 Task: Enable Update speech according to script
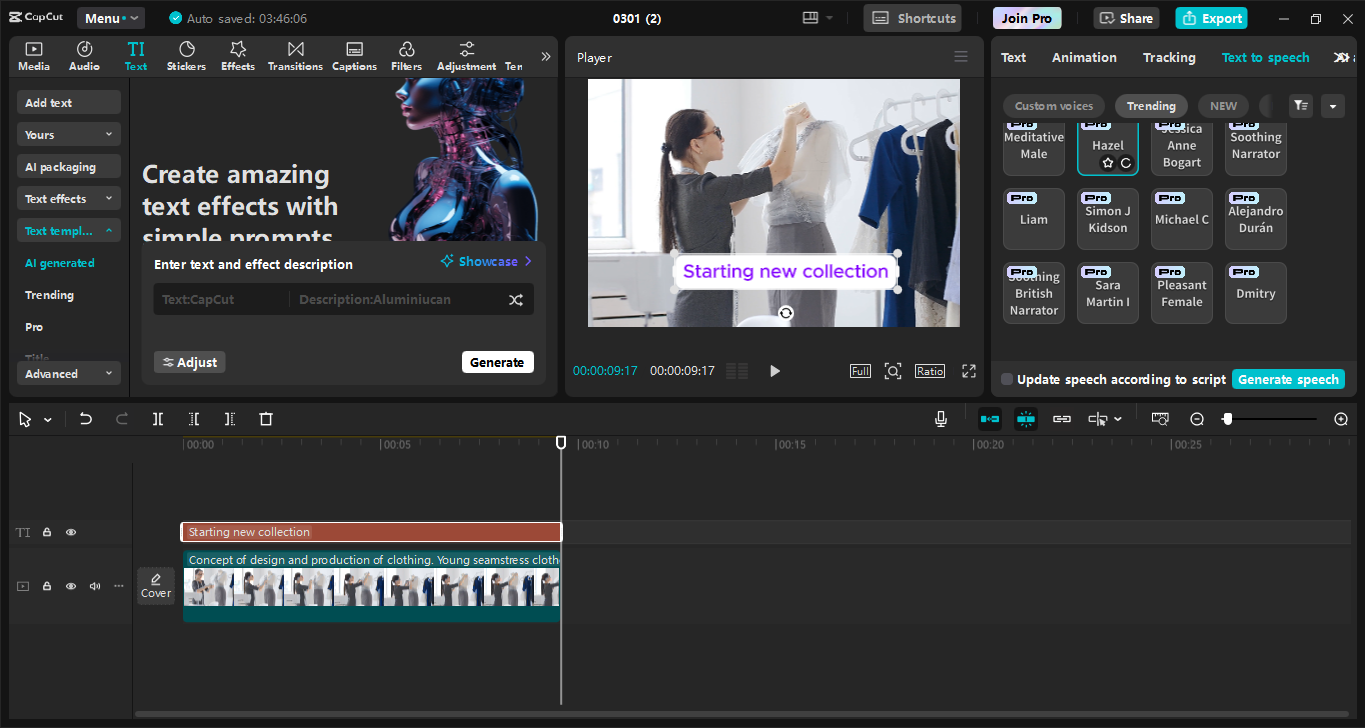pyautogui.click(x=1007, y=380)
